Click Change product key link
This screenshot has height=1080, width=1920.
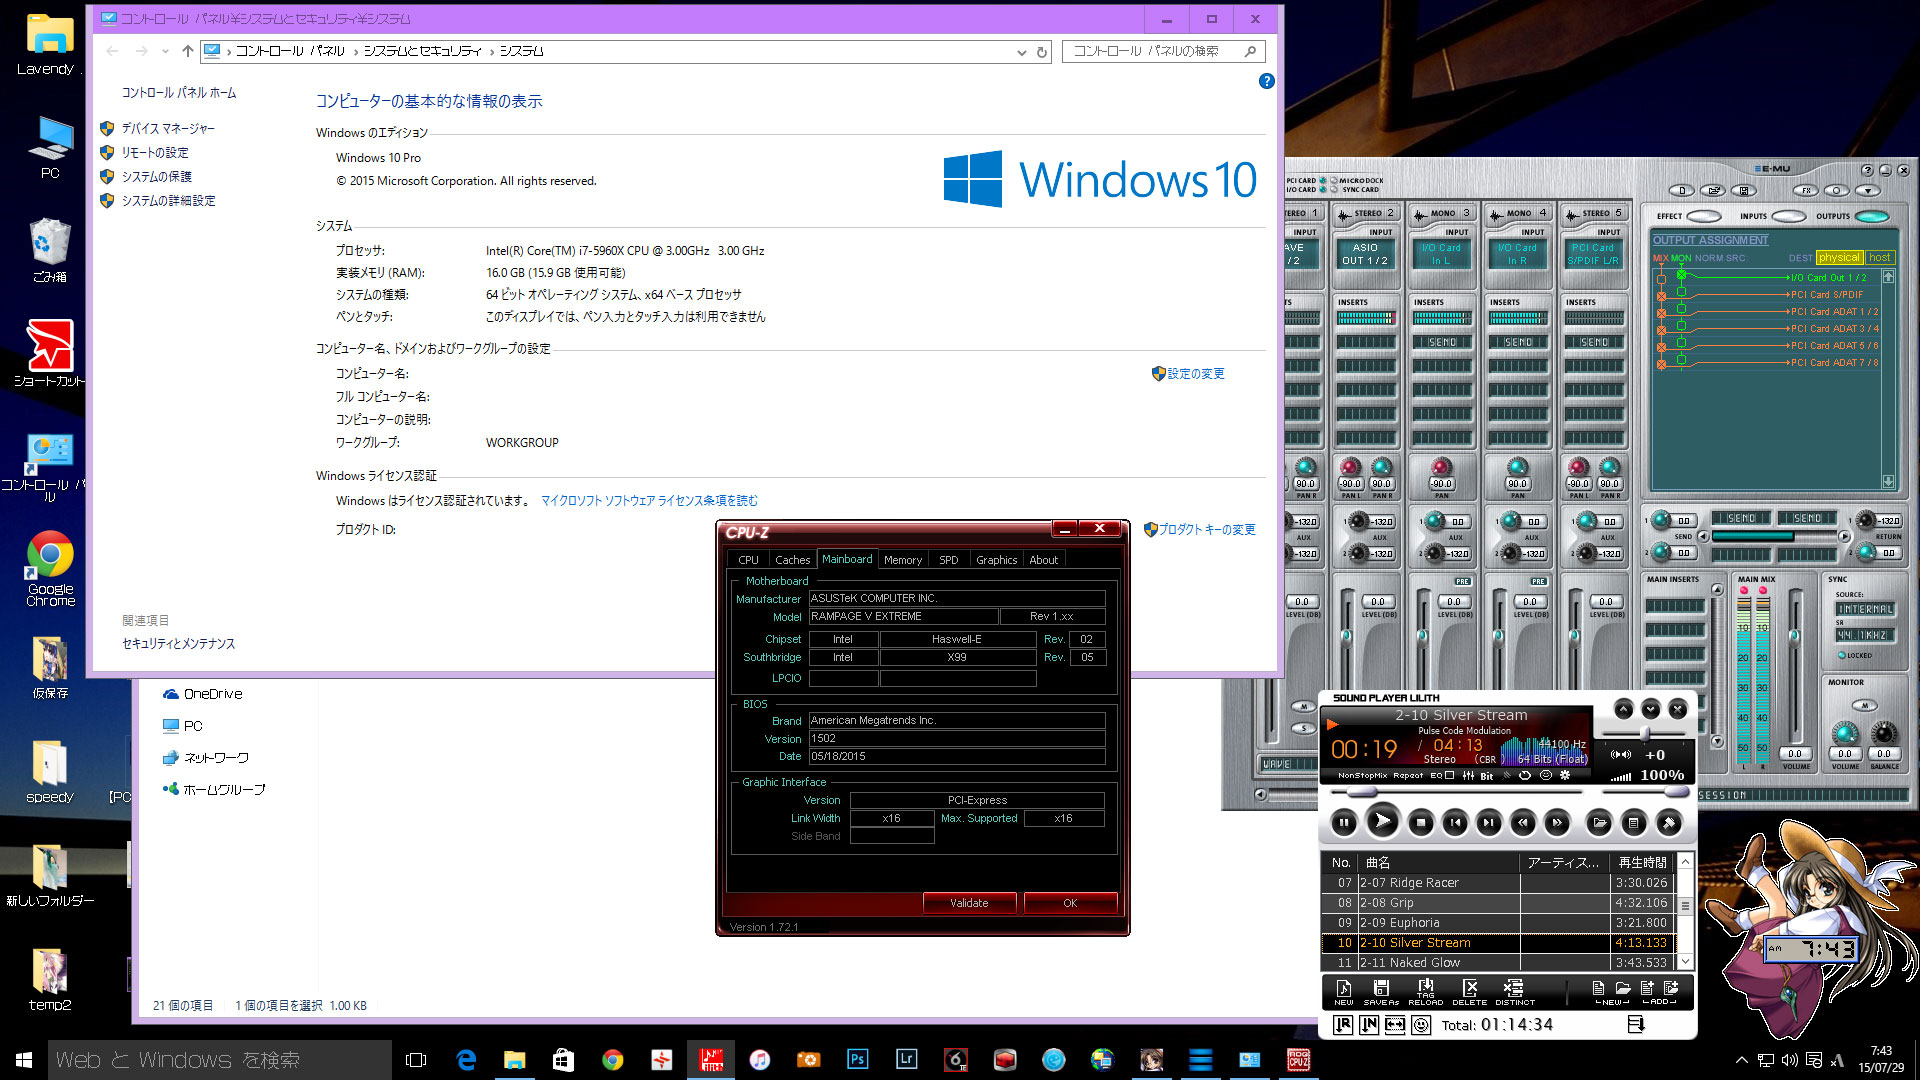click(x=1207, y=530)
